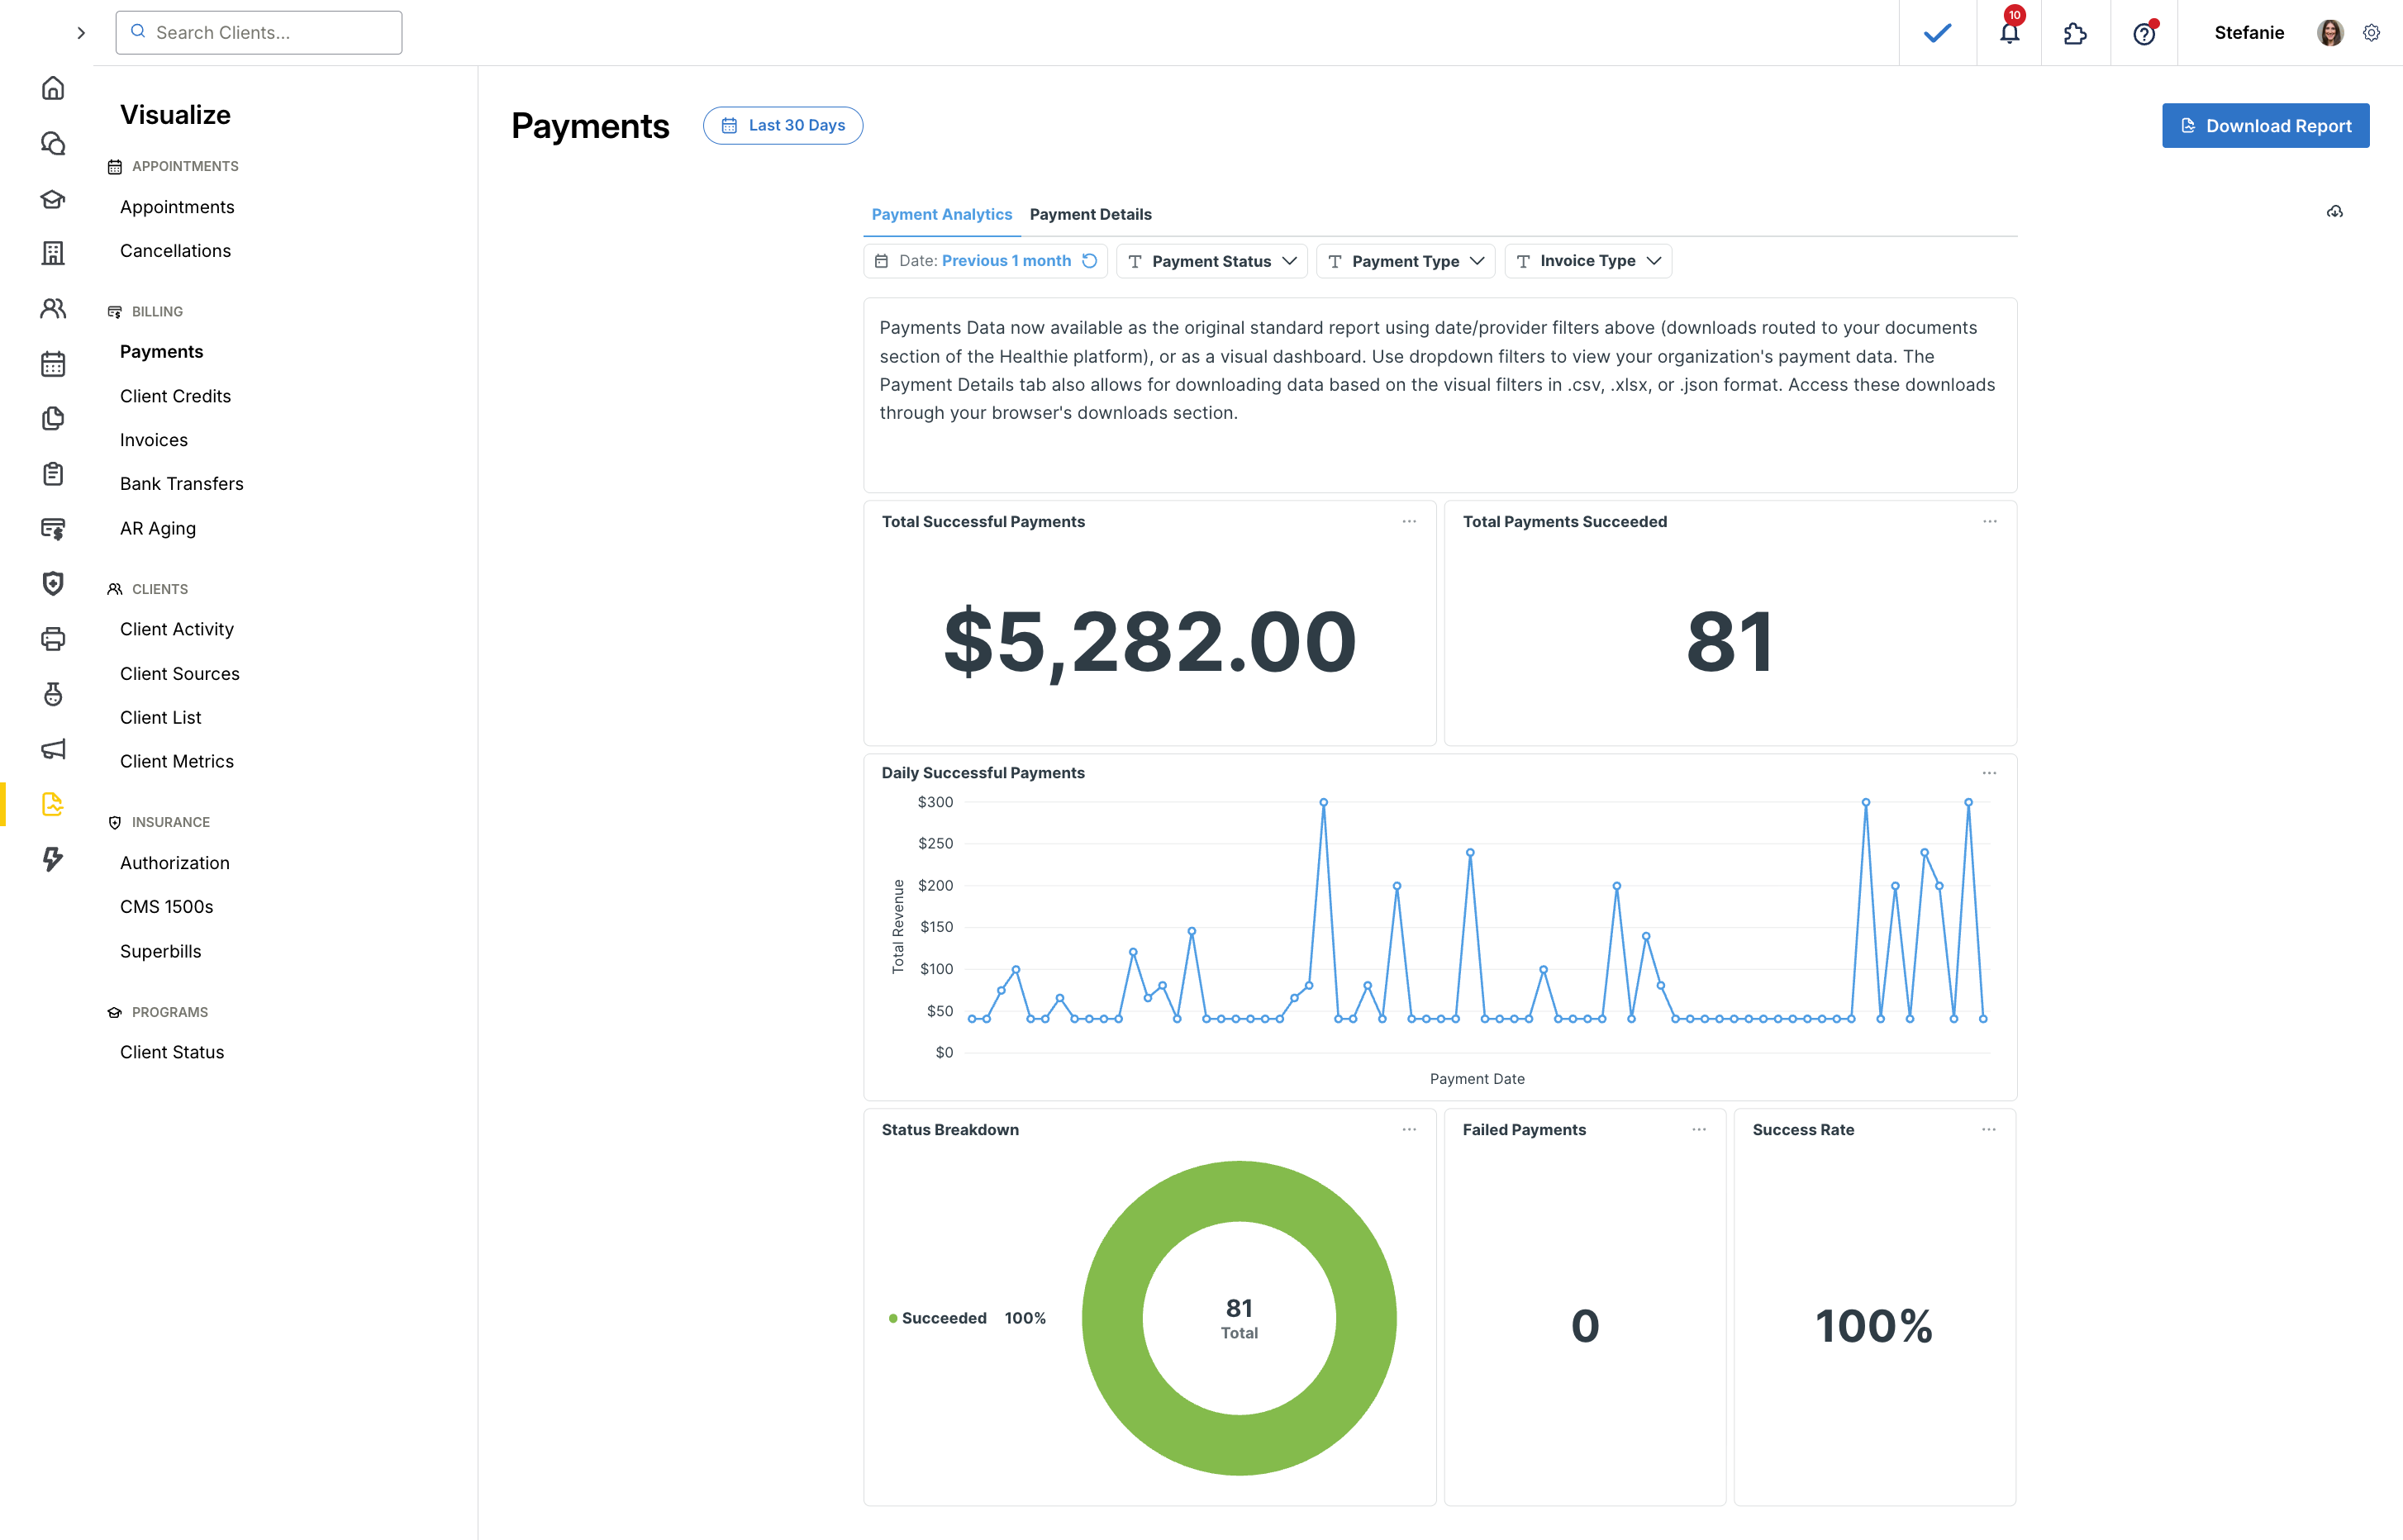Go to Home via sidebar icon

tap(53, 88)
